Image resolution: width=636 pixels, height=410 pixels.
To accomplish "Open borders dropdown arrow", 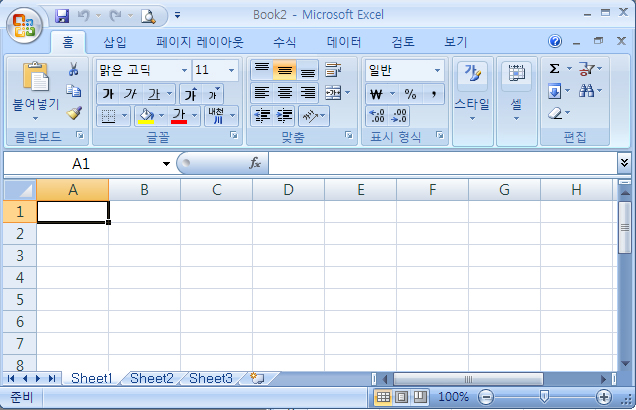I will click(x=125, y=116).
